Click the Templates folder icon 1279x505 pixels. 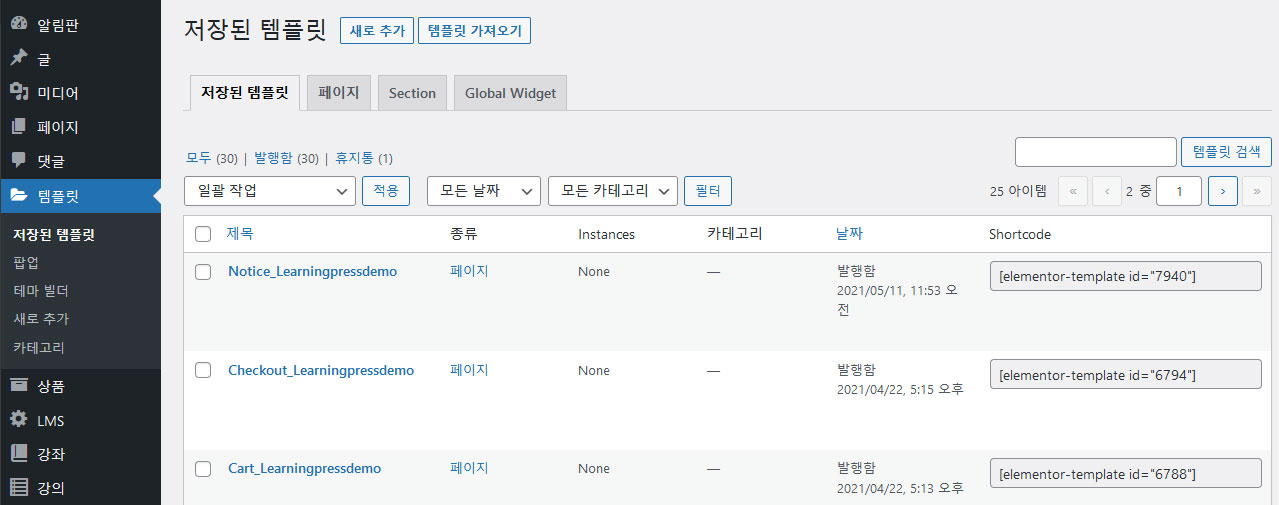(x=19, y=196)
